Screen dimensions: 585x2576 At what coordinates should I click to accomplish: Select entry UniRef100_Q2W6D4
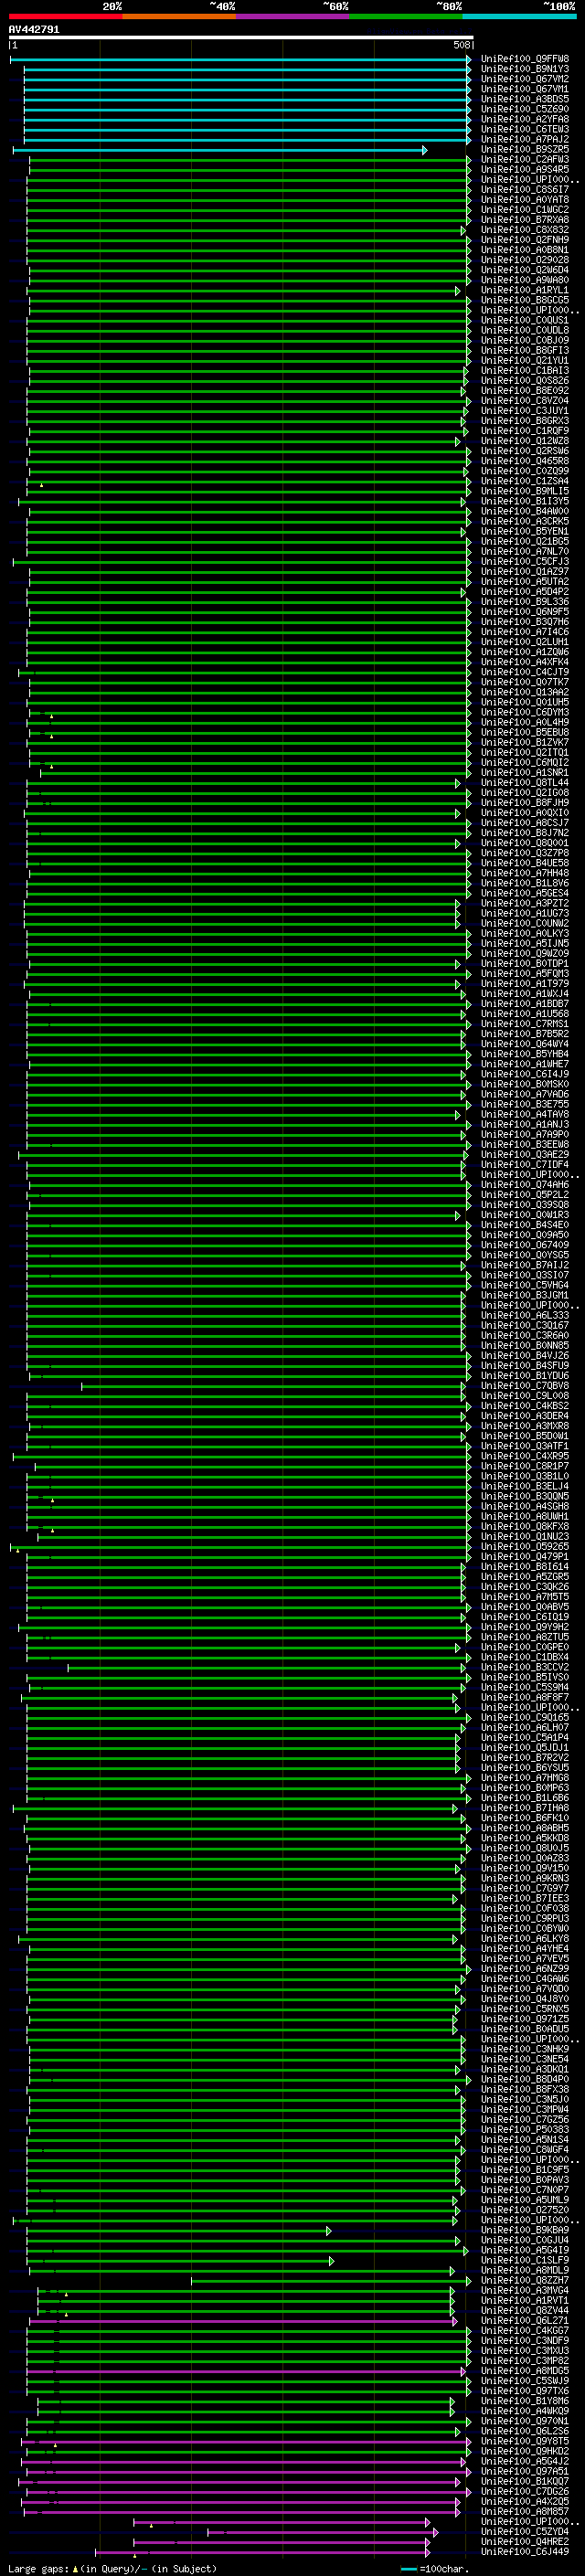point(525,270)
